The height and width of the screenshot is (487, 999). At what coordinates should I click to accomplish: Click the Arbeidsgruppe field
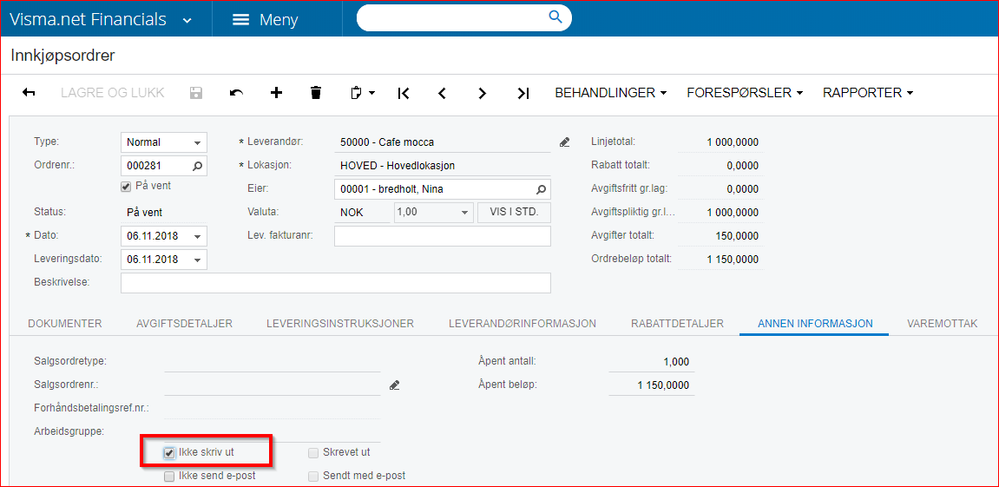click(272, 432)
